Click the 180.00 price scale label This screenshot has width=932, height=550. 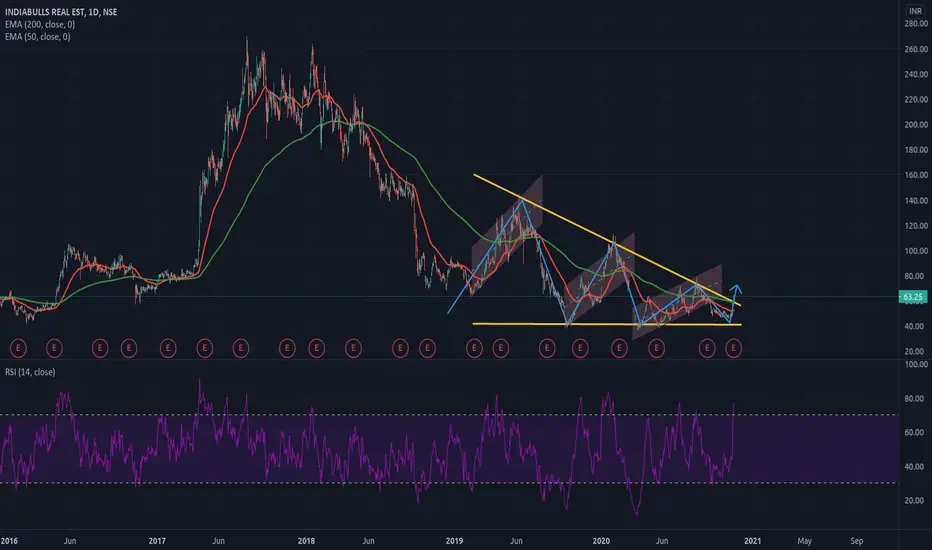(916, 150)
